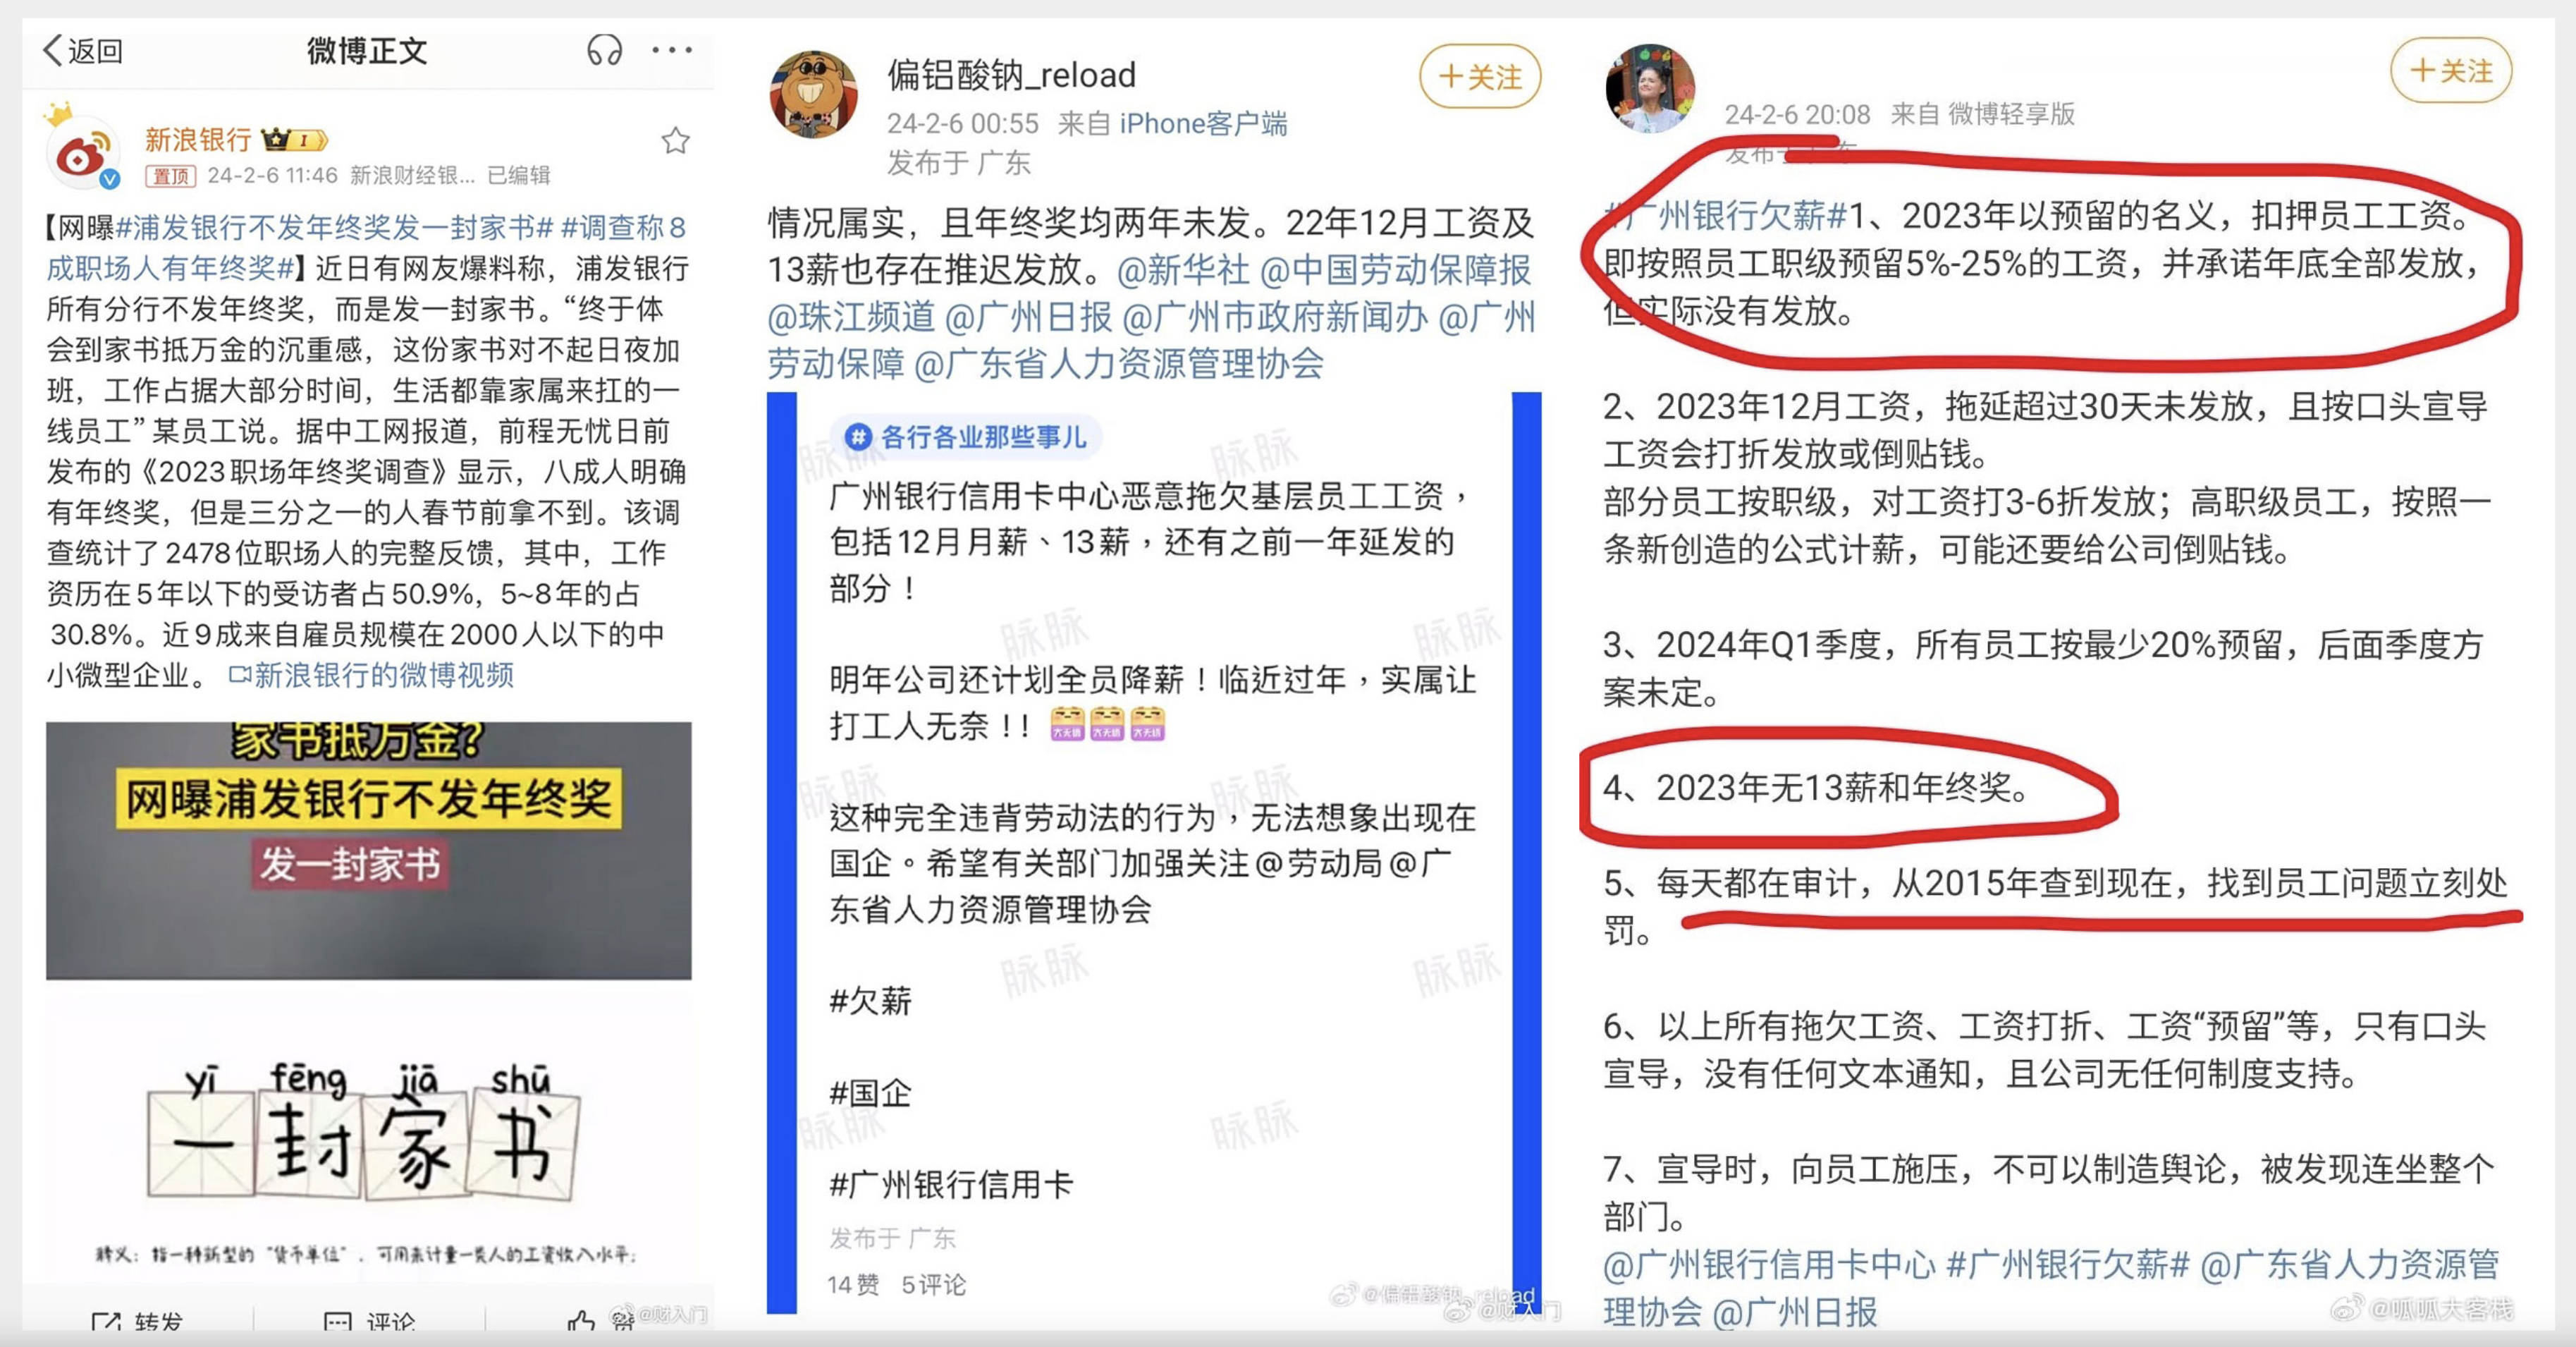Open the three-dot more options menu
2576x1347 pixels.
(x=672, y=49)
